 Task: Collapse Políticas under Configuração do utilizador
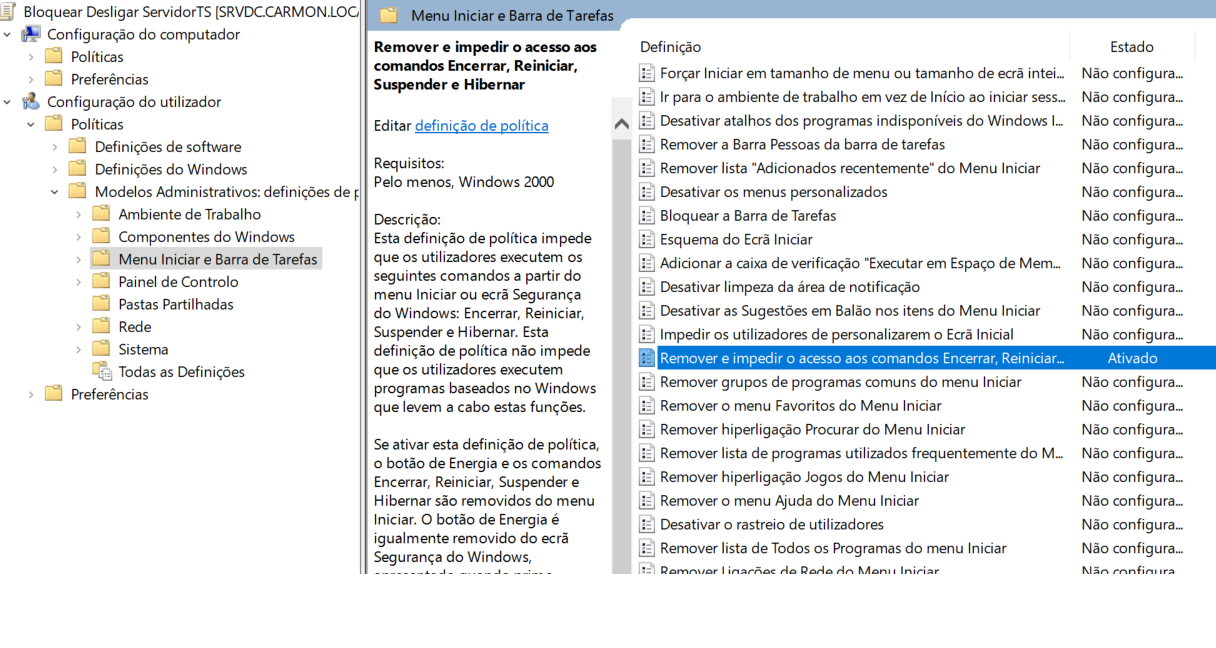(x=31, y=125)
